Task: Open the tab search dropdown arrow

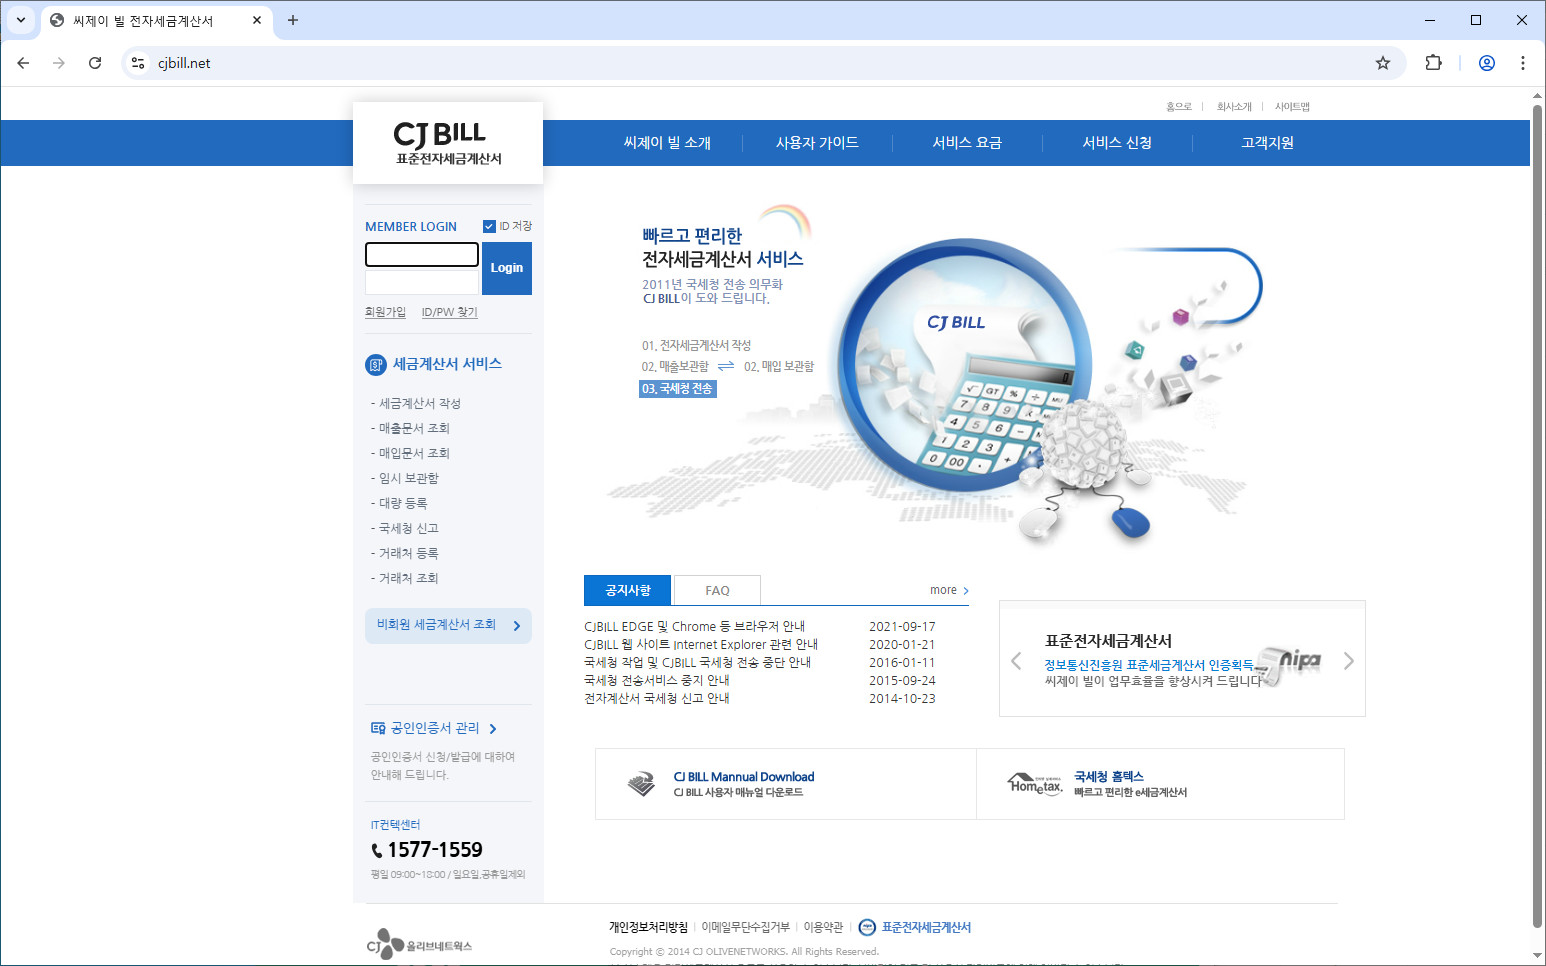Action: pyautogui.click(x=21, y=20)
